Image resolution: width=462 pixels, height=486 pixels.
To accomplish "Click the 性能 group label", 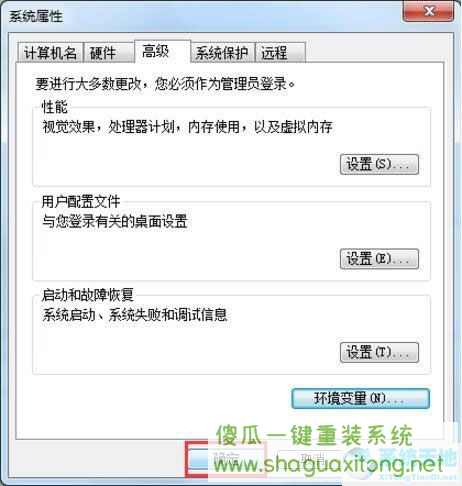I will [54, 107].
